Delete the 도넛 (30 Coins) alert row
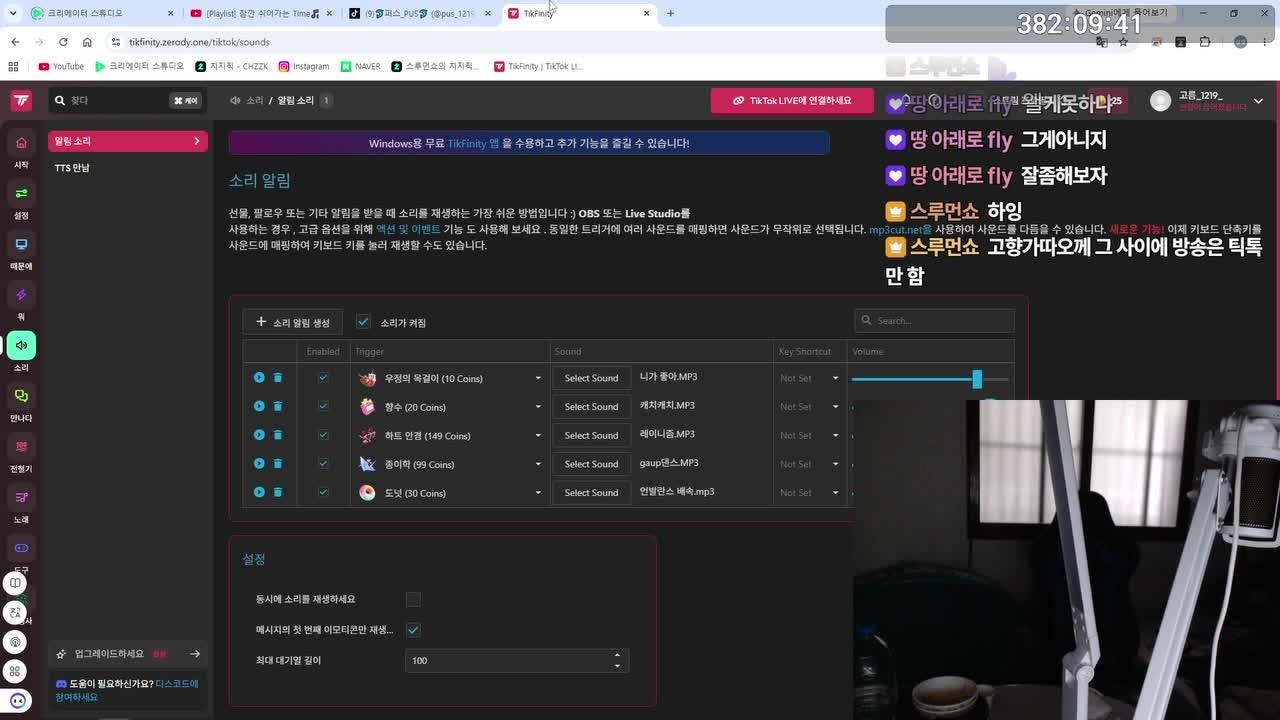Image resolution: width=1280 pixels, height=720 pixels. pos(278,492)
